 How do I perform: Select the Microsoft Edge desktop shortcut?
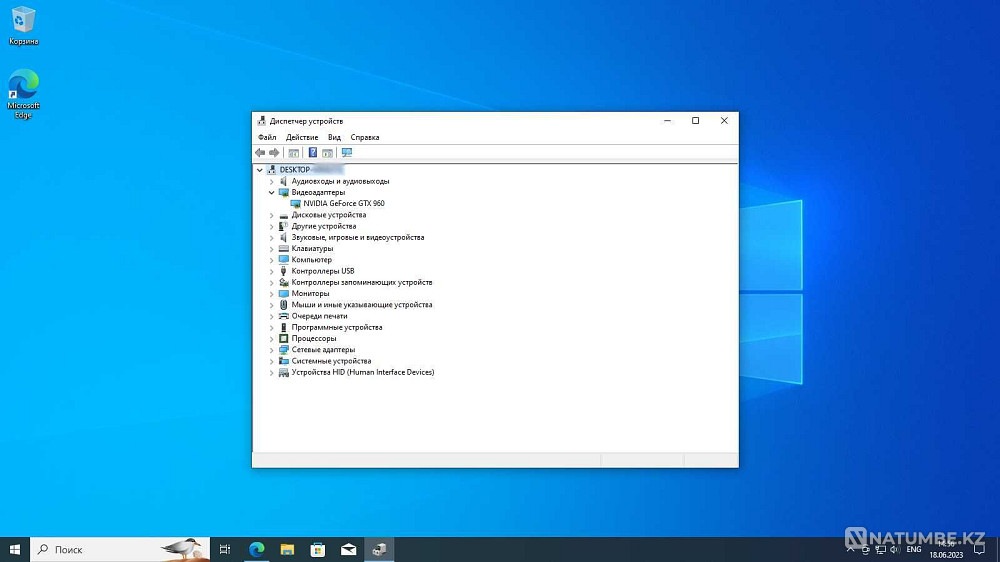click(x=24, y=94)
